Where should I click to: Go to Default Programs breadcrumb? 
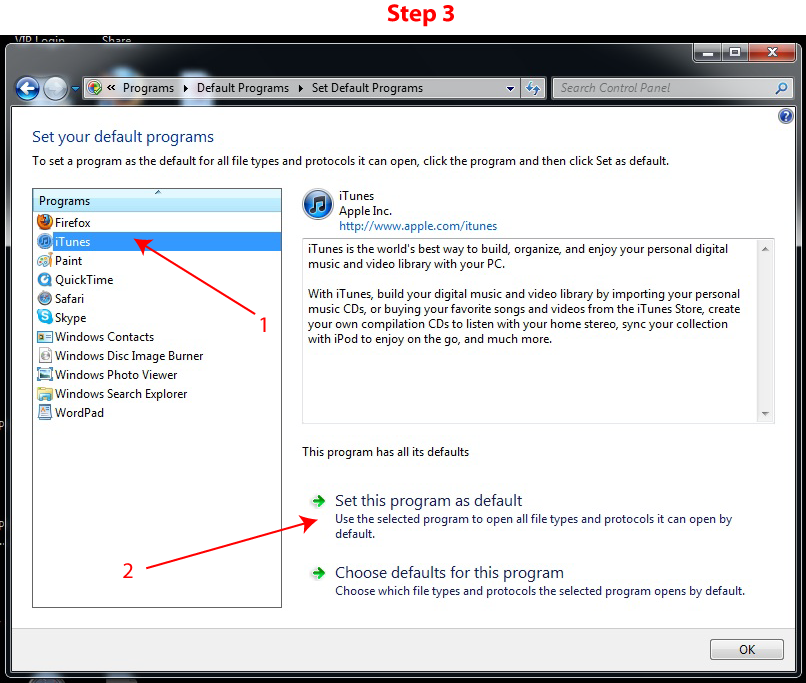(x=243, y=88)
